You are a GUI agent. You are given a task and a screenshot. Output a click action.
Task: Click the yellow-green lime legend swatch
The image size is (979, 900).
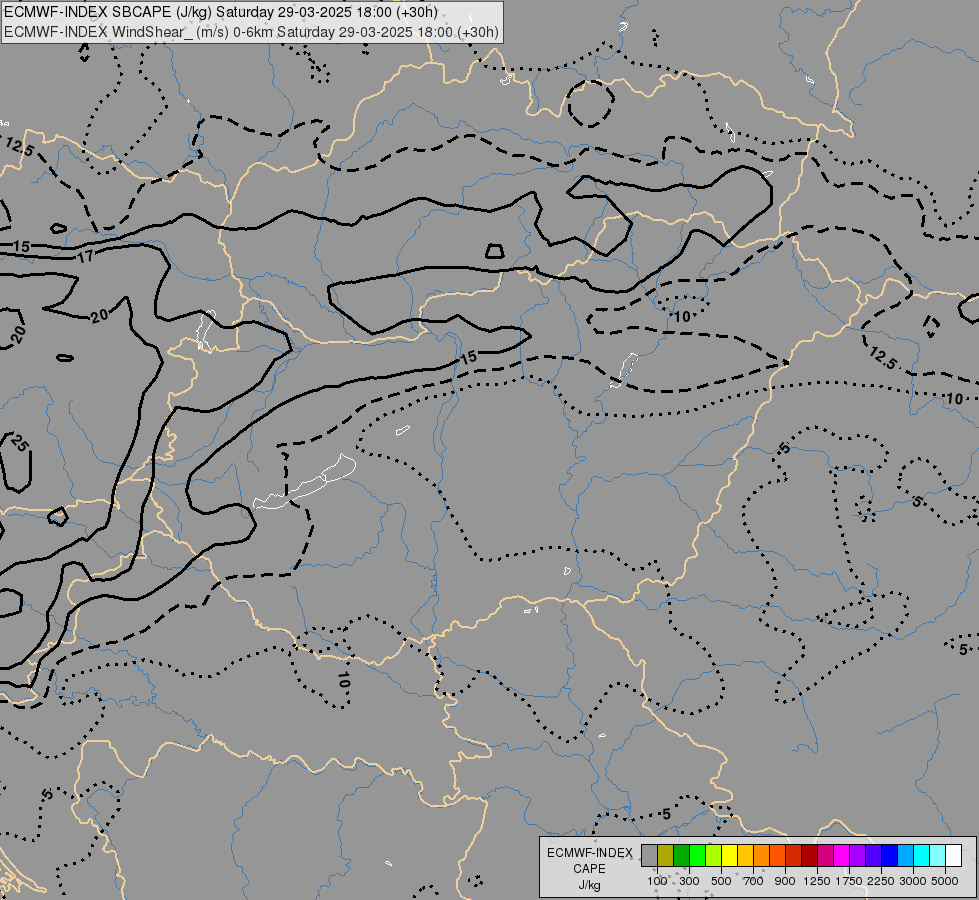[714, 855]
